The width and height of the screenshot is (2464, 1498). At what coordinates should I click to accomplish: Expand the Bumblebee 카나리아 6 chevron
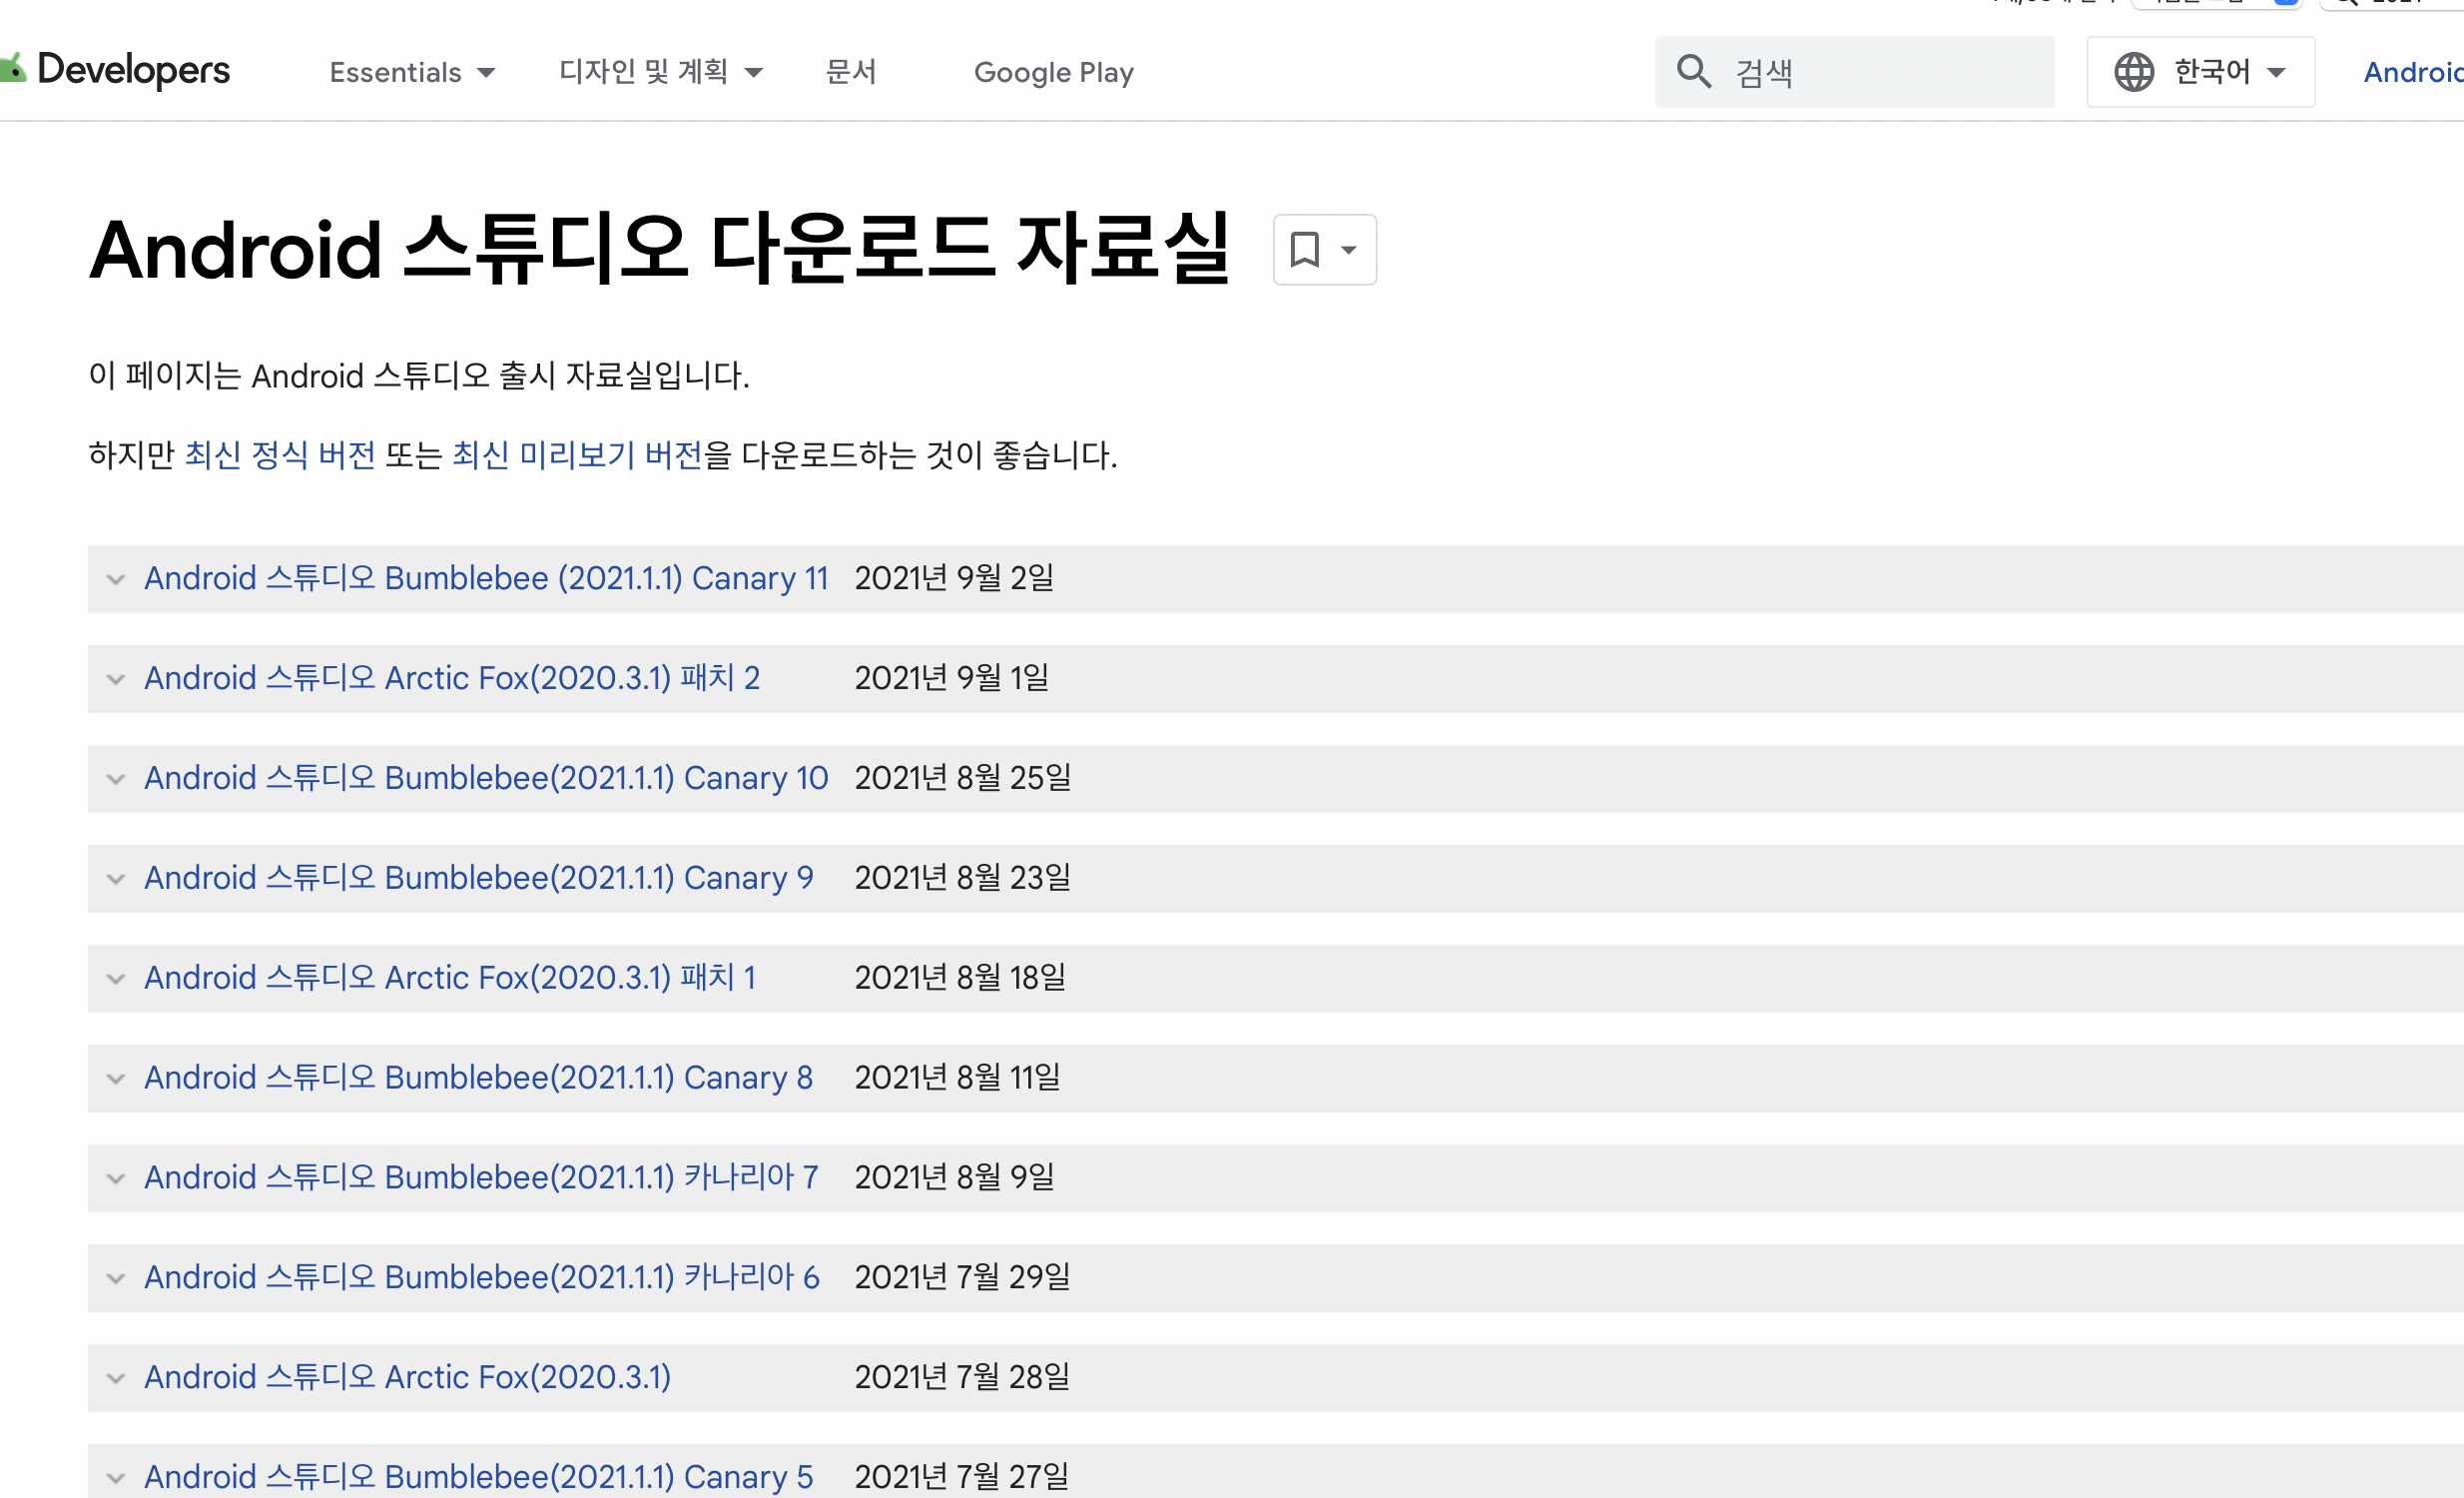coord(116,1278)
